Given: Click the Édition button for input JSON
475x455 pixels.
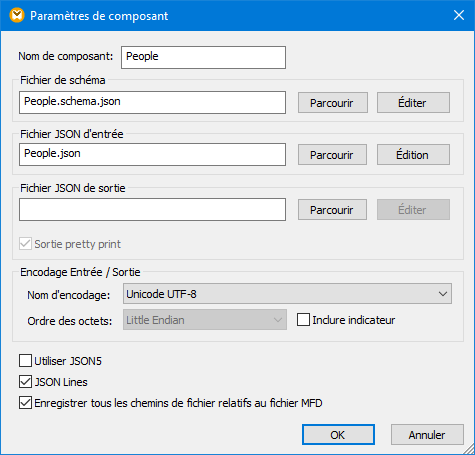Looking at the screenshot, I should click(413, 155).
